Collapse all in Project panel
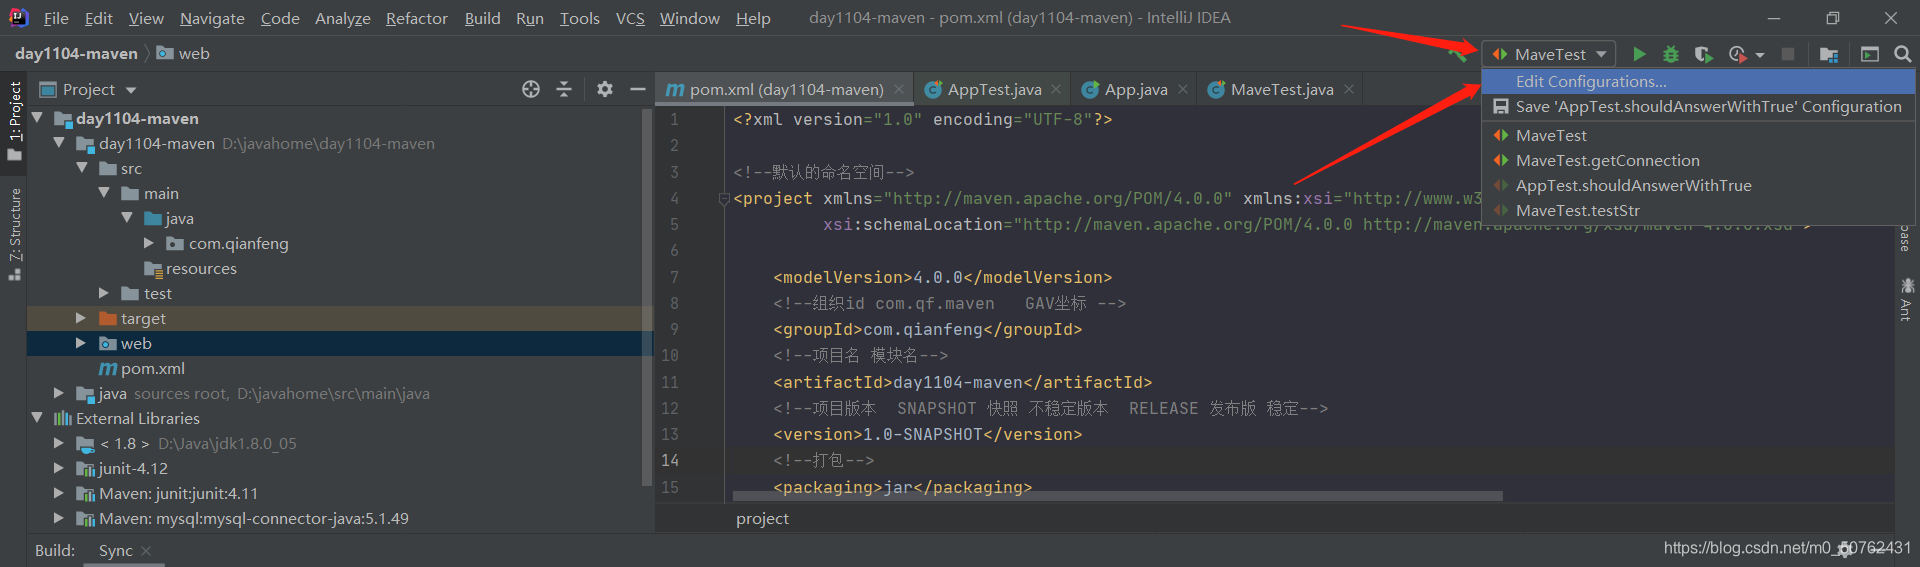This screenshot has width=1920, height=567. click(x=564, y=89)
